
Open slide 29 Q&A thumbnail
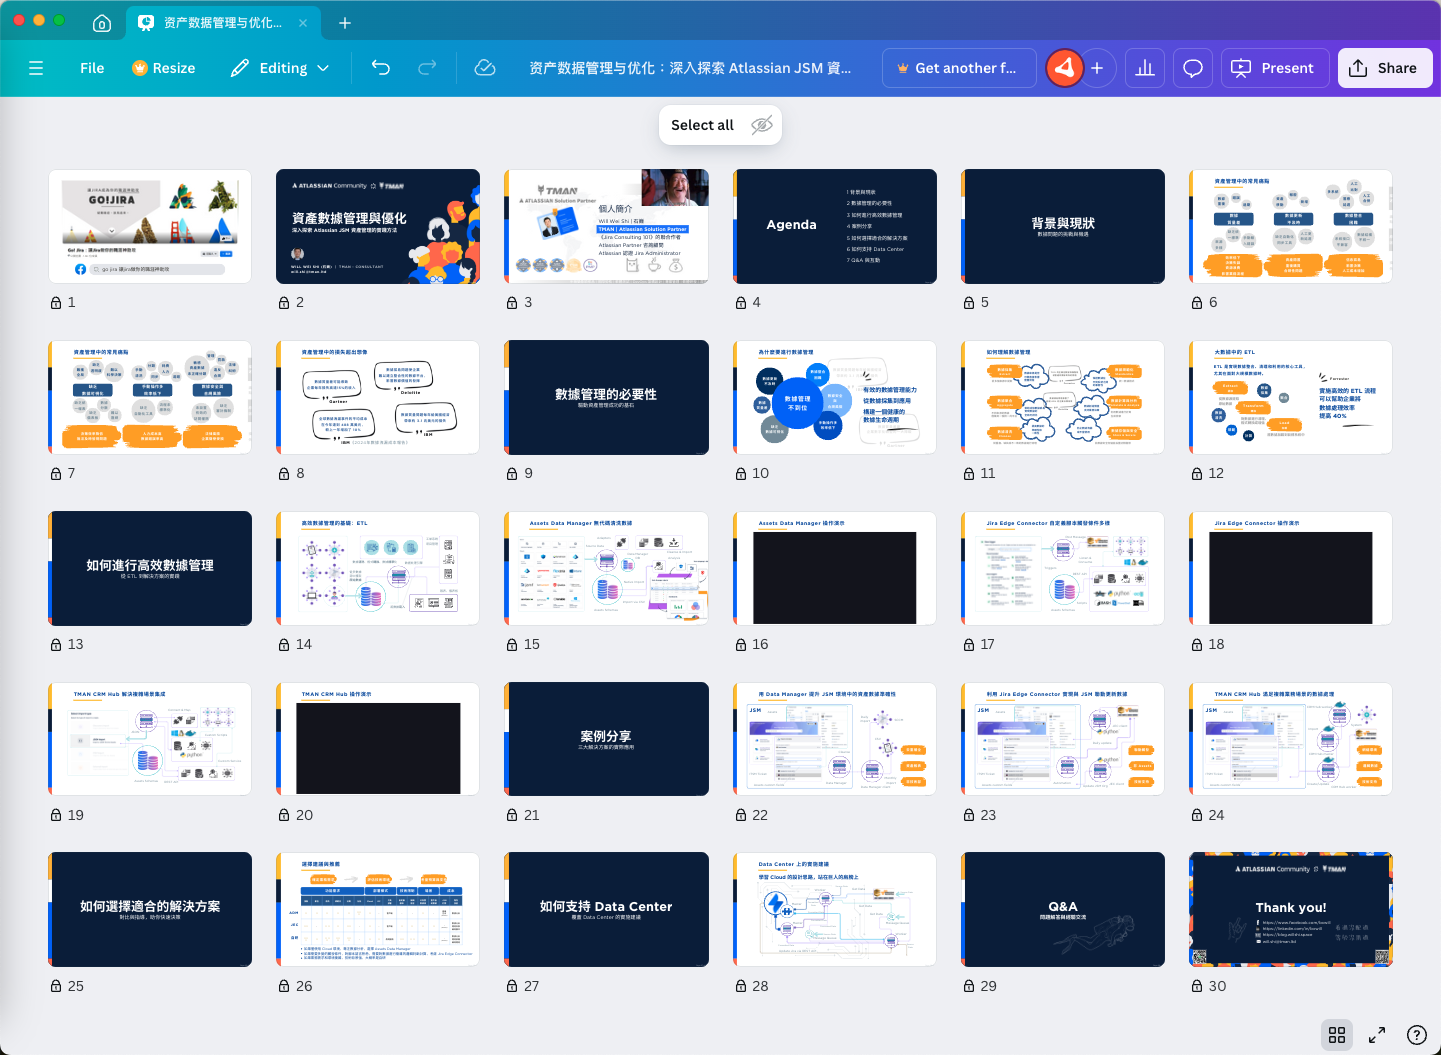pyautogui.click(x=1063, y=909)
